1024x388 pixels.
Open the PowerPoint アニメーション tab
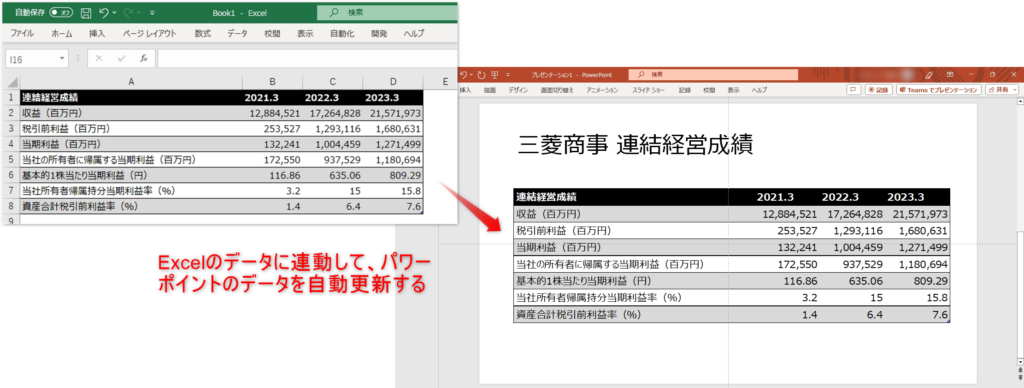click(602, 90)
